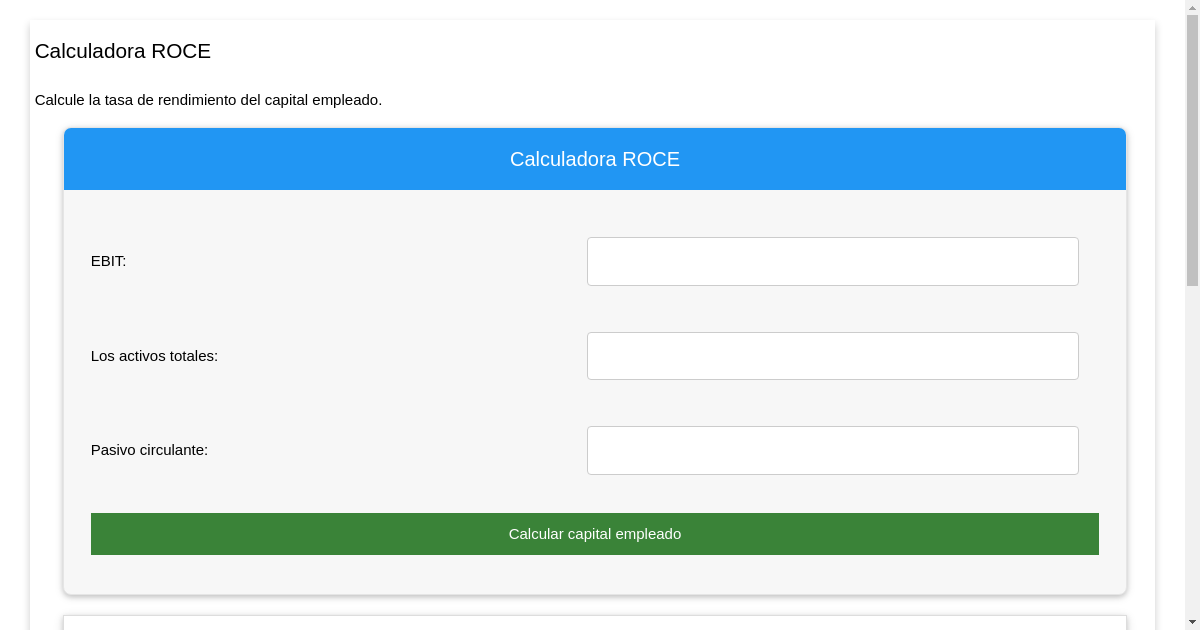Click the Calculadora ROCE page heading at top
The width and height of the screenshot is (1200, 630).
point(123,51)
